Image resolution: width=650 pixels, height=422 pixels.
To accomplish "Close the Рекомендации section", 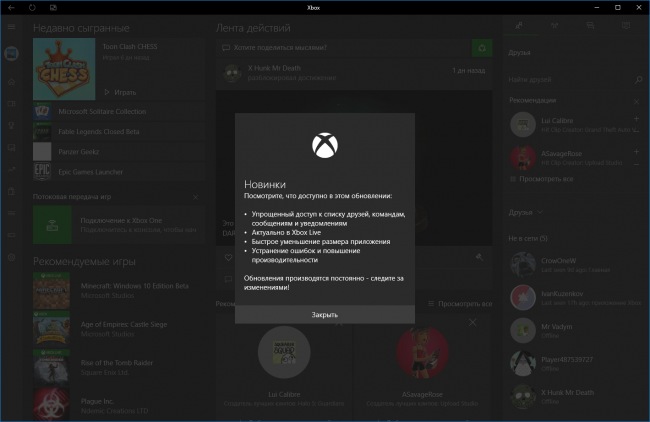I will click(636, 101).
